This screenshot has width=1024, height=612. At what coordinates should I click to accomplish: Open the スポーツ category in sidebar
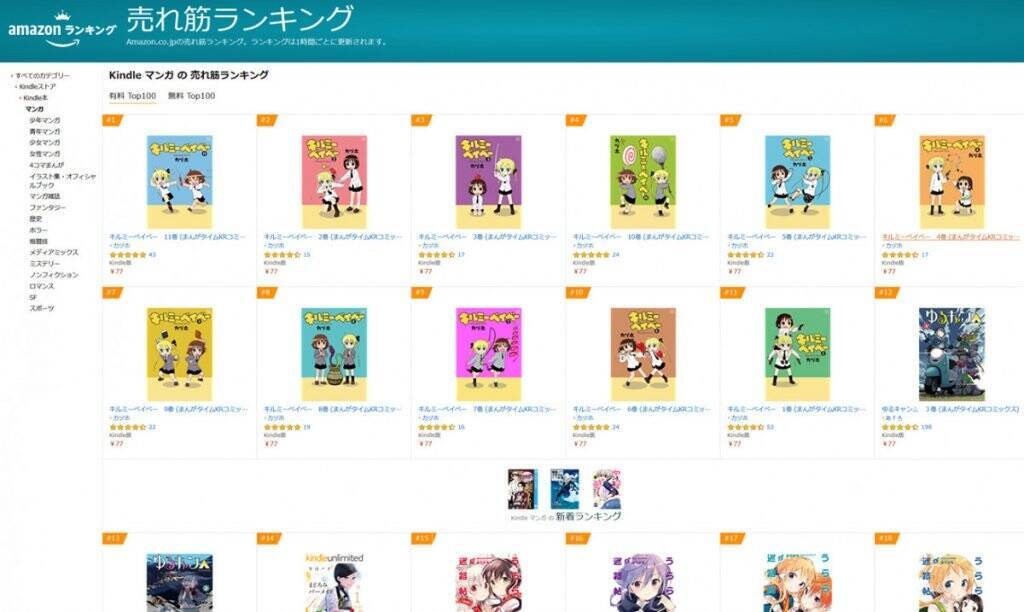point(42,308)
